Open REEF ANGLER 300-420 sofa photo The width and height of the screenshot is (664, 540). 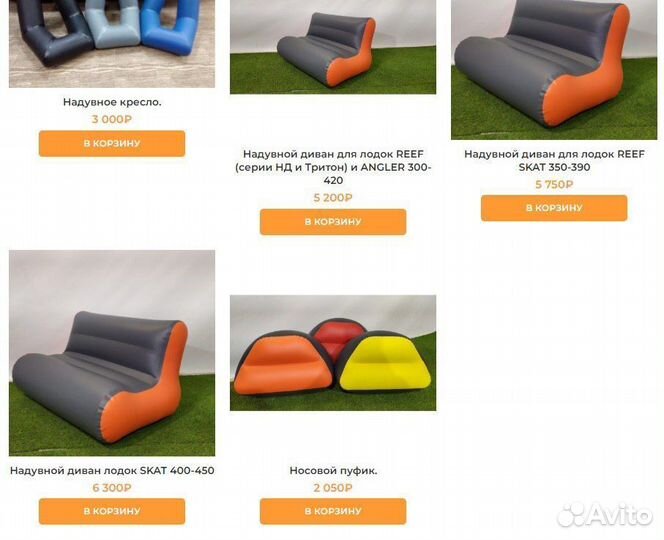click(x=333, y=47)
